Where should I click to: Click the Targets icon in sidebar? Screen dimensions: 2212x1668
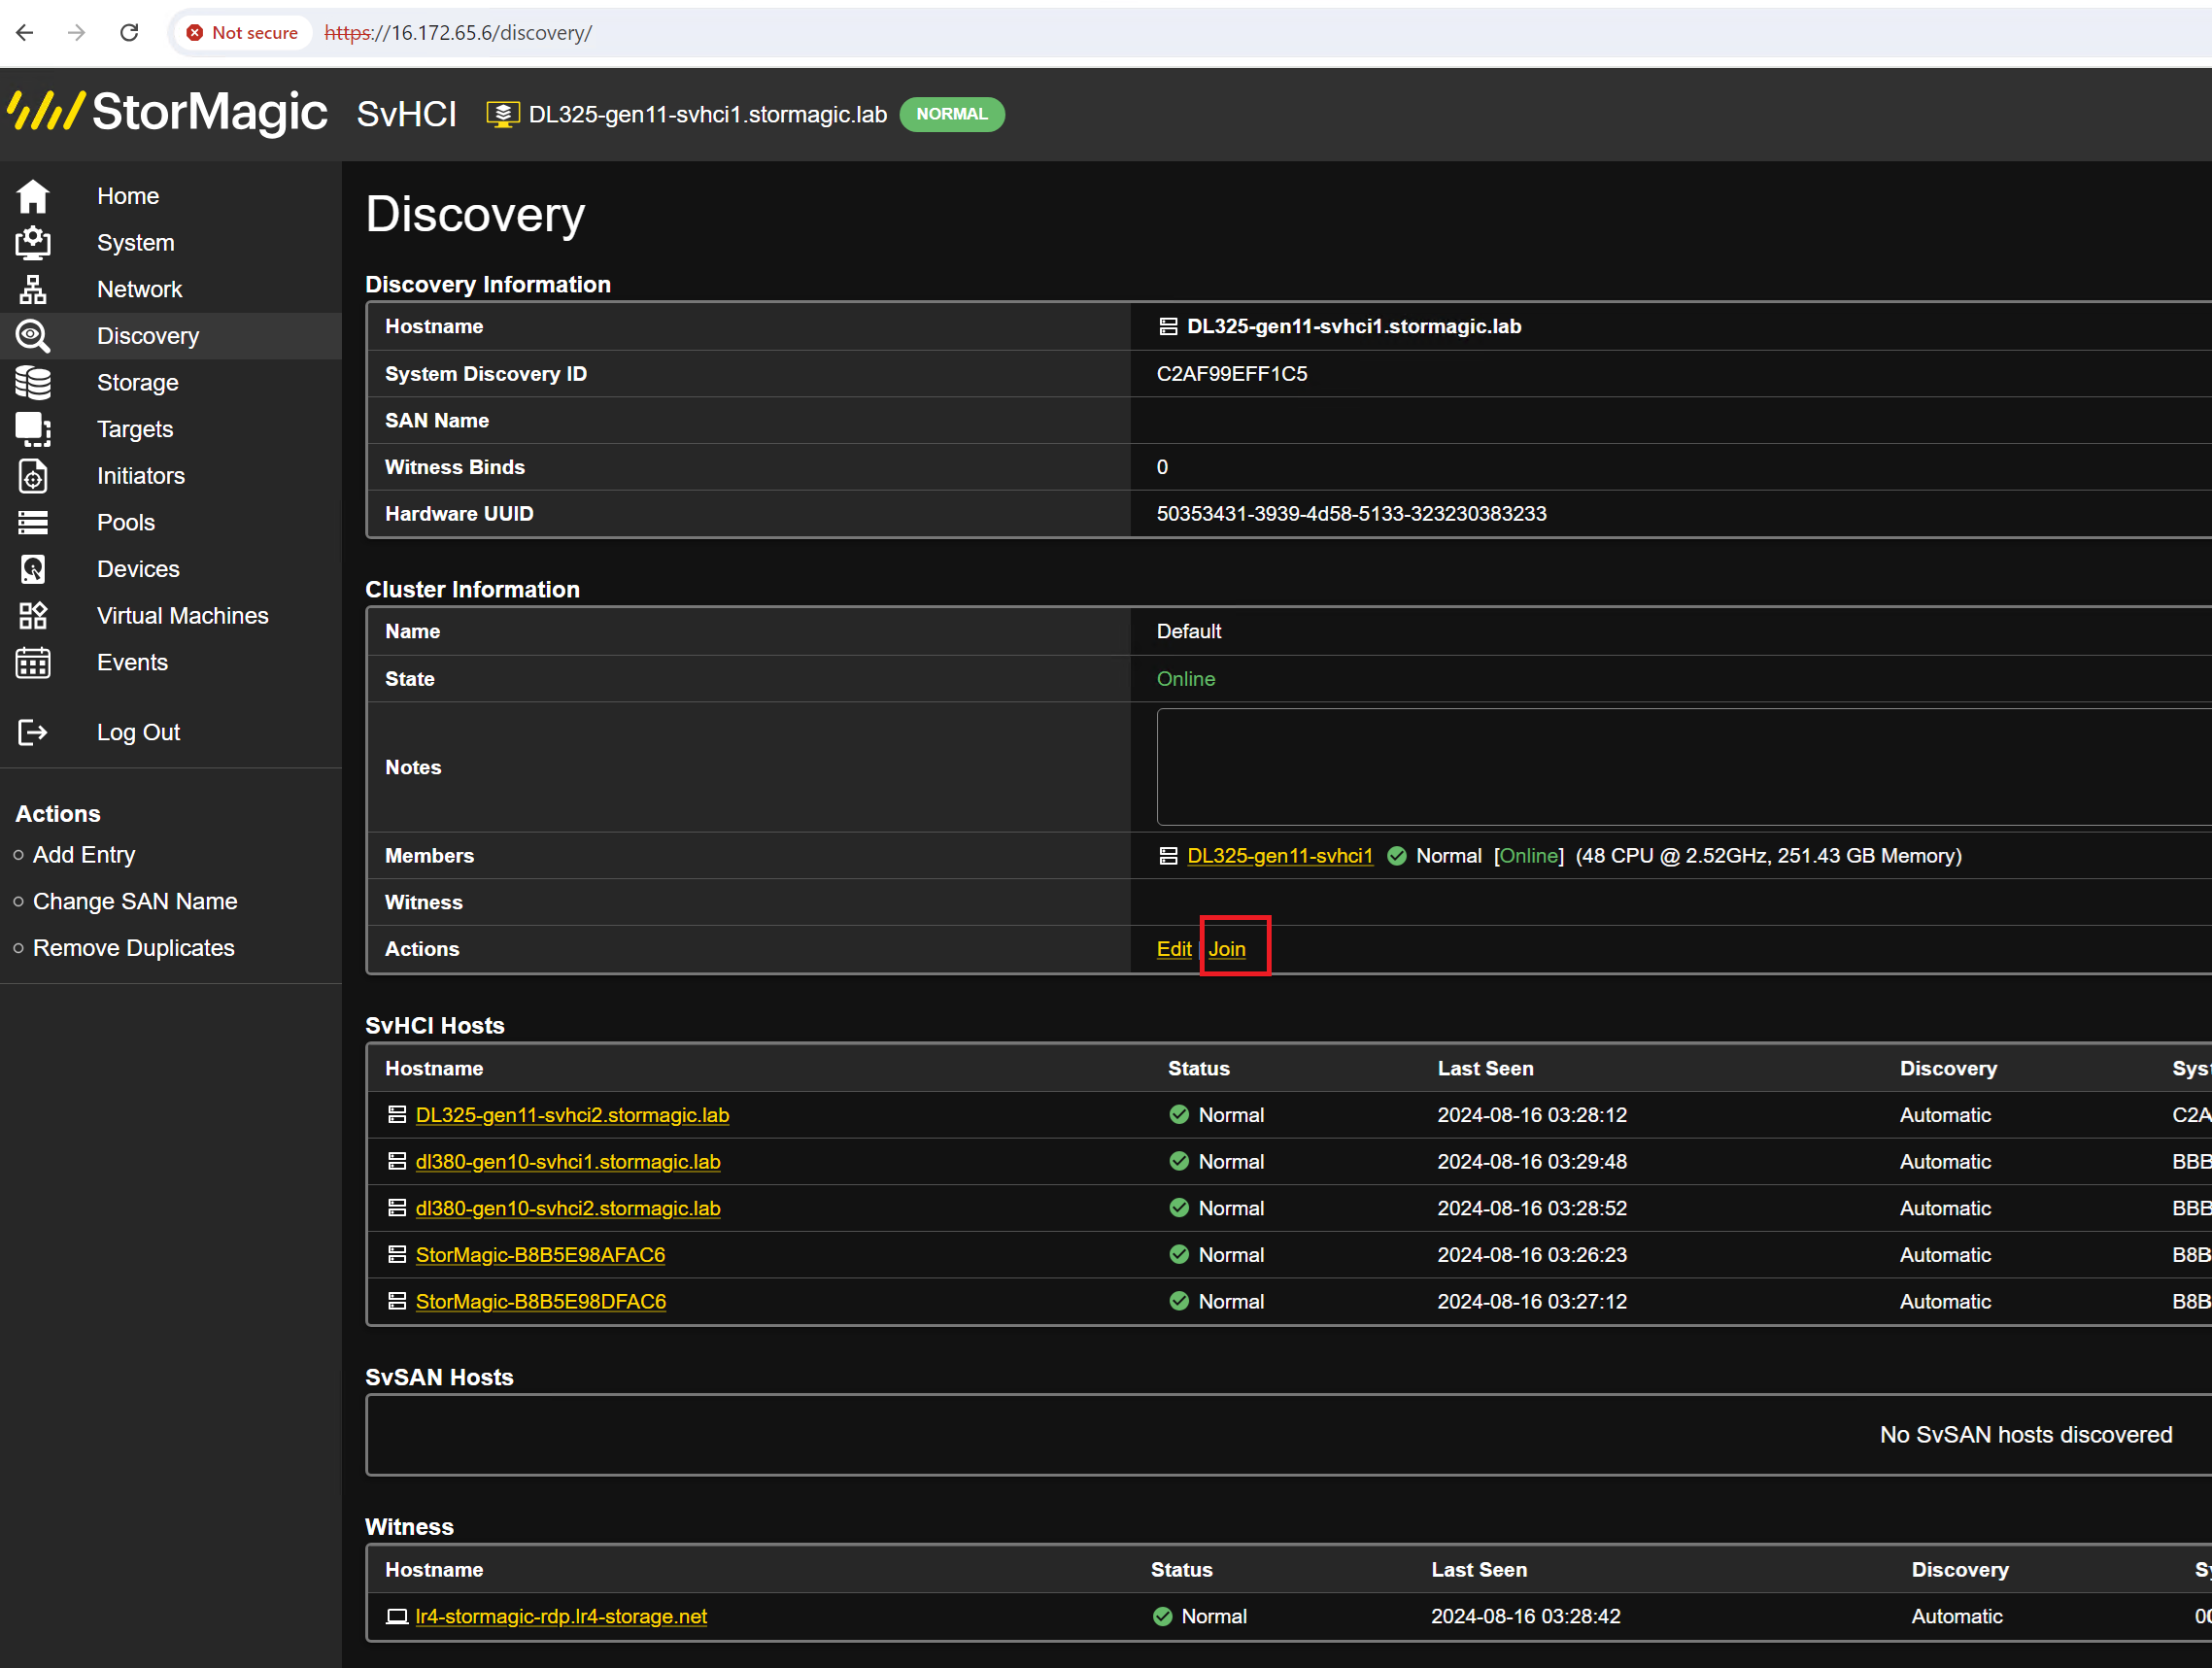pos(33,429)
